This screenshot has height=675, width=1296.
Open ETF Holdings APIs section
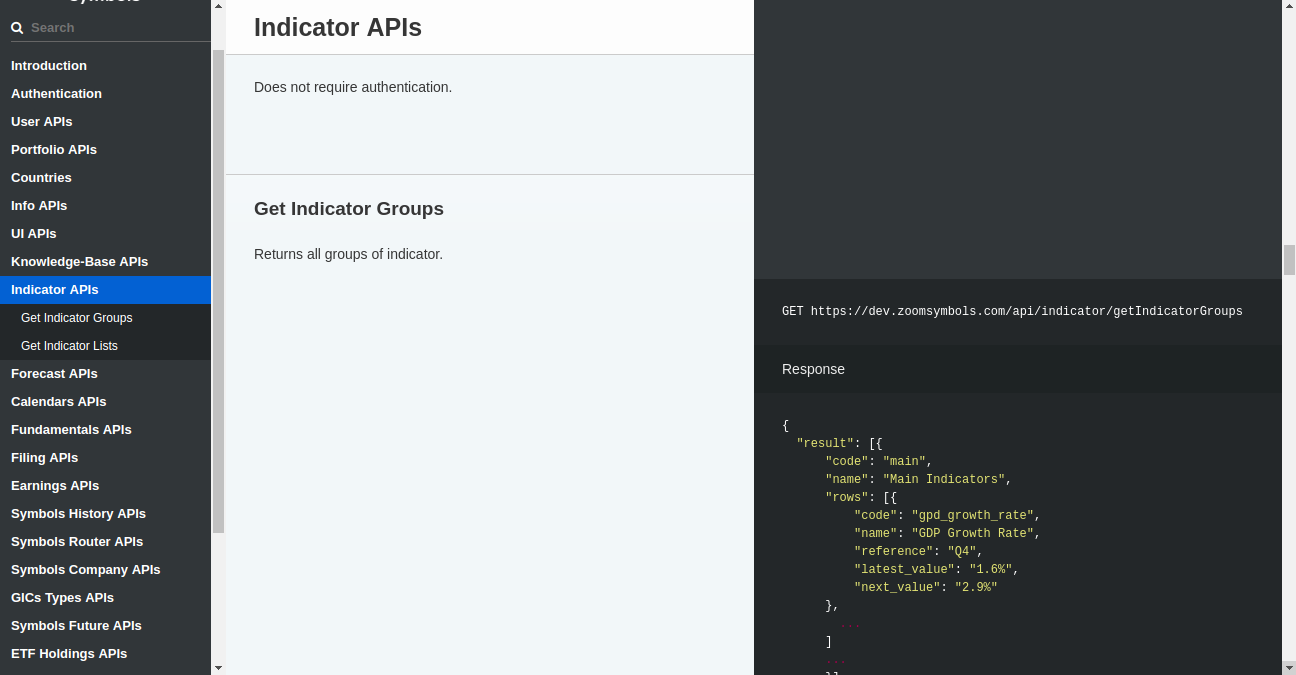(69, 654)
